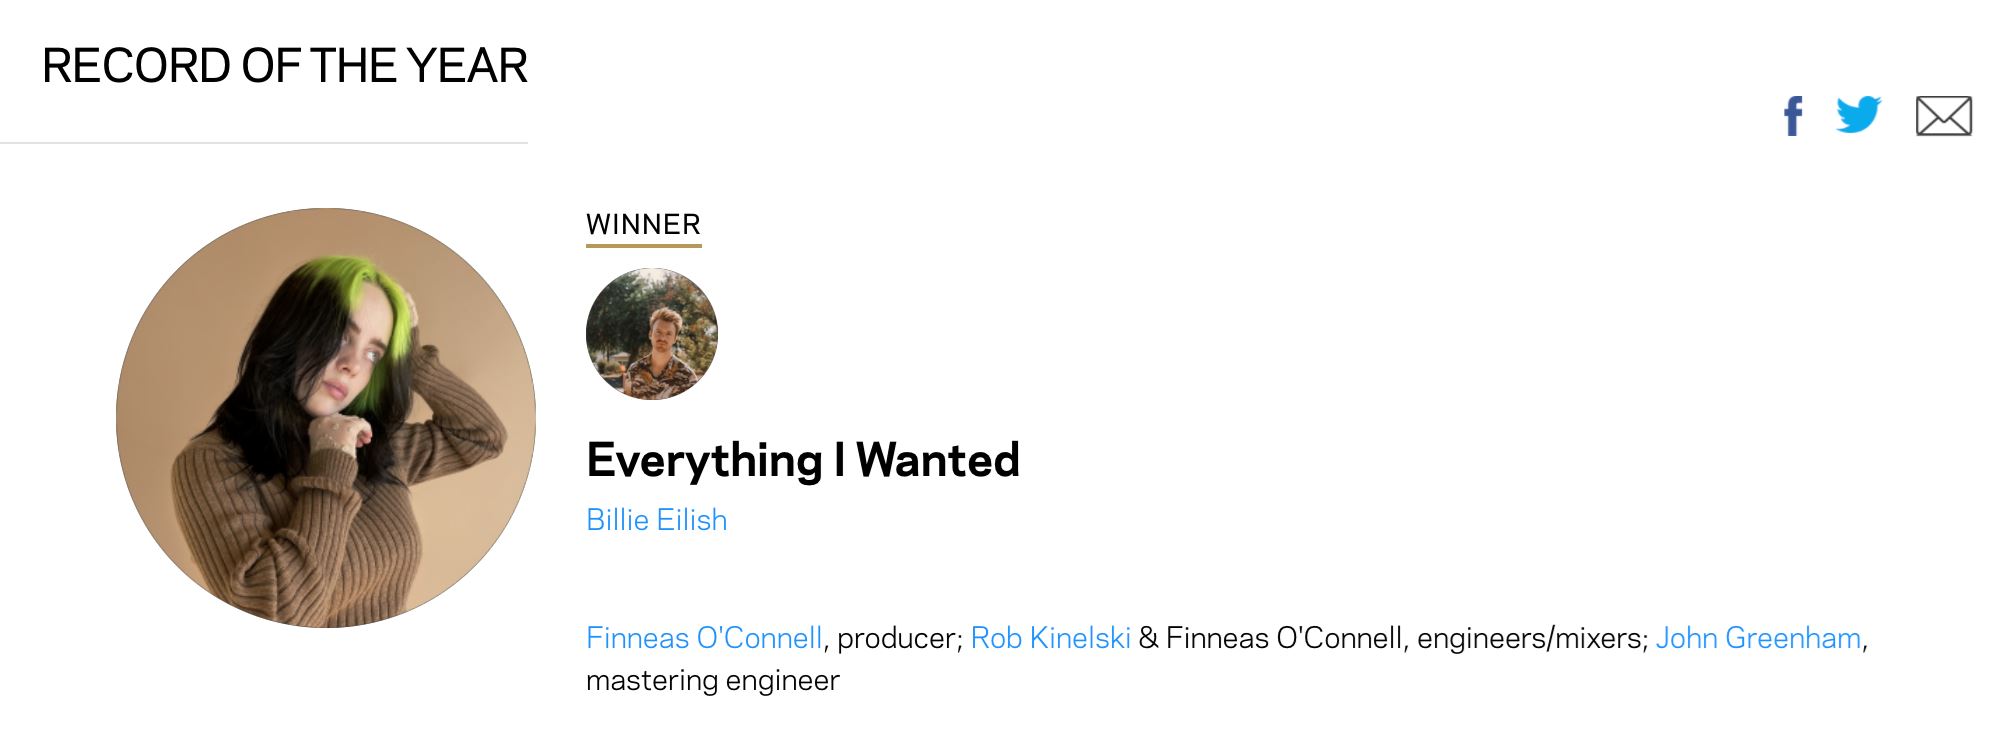Share via the email envelope icon

pos(1943,116)
